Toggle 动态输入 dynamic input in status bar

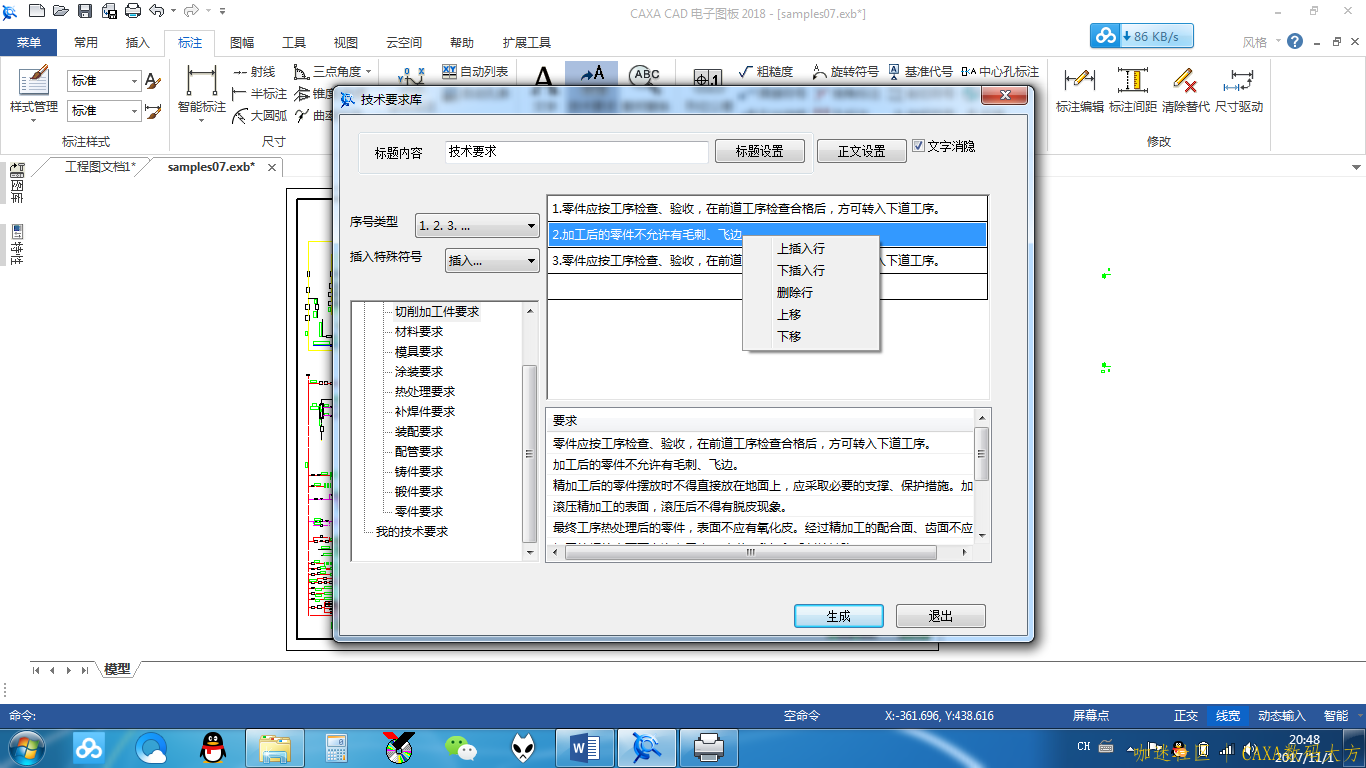click(1281, 716)
